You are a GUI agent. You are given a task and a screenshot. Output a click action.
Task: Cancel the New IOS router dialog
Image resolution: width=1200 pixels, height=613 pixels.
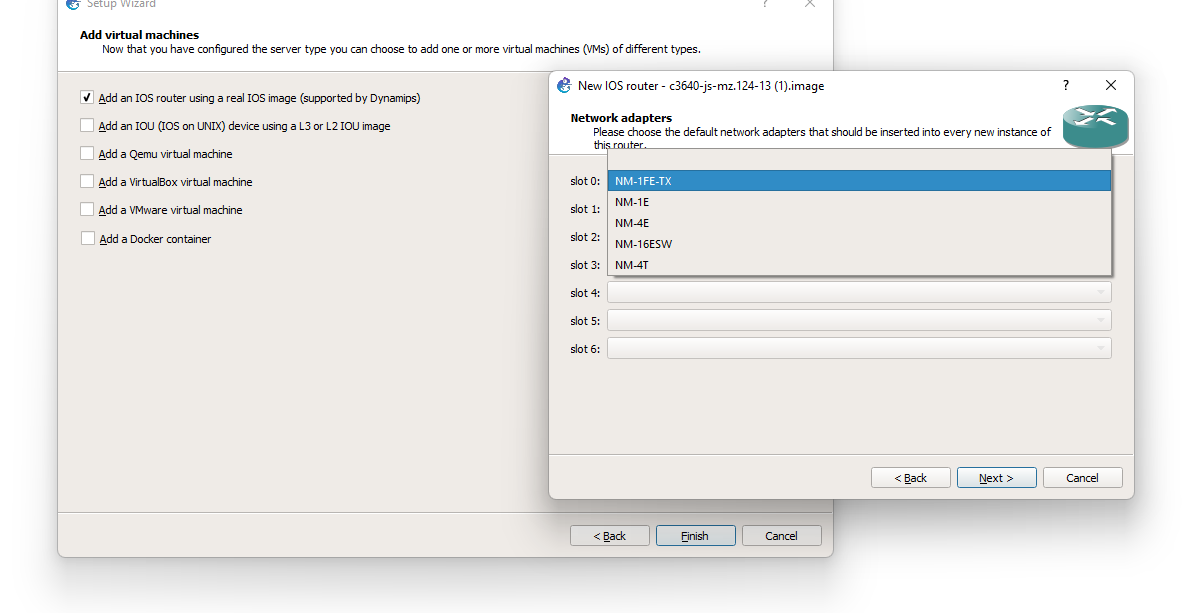click(x=1083, y=478)
